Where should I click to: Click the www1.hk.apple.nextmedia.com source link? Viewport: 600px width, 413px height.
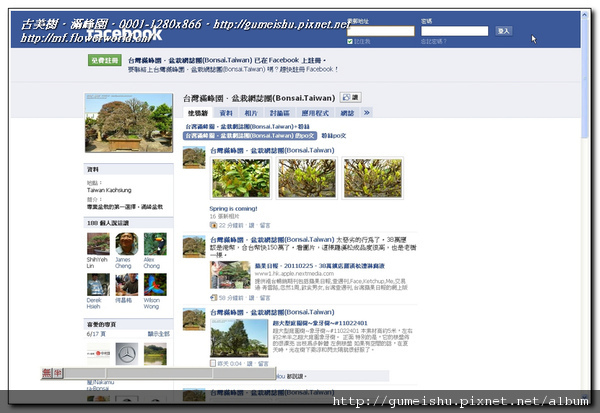(x=294, y=273)
